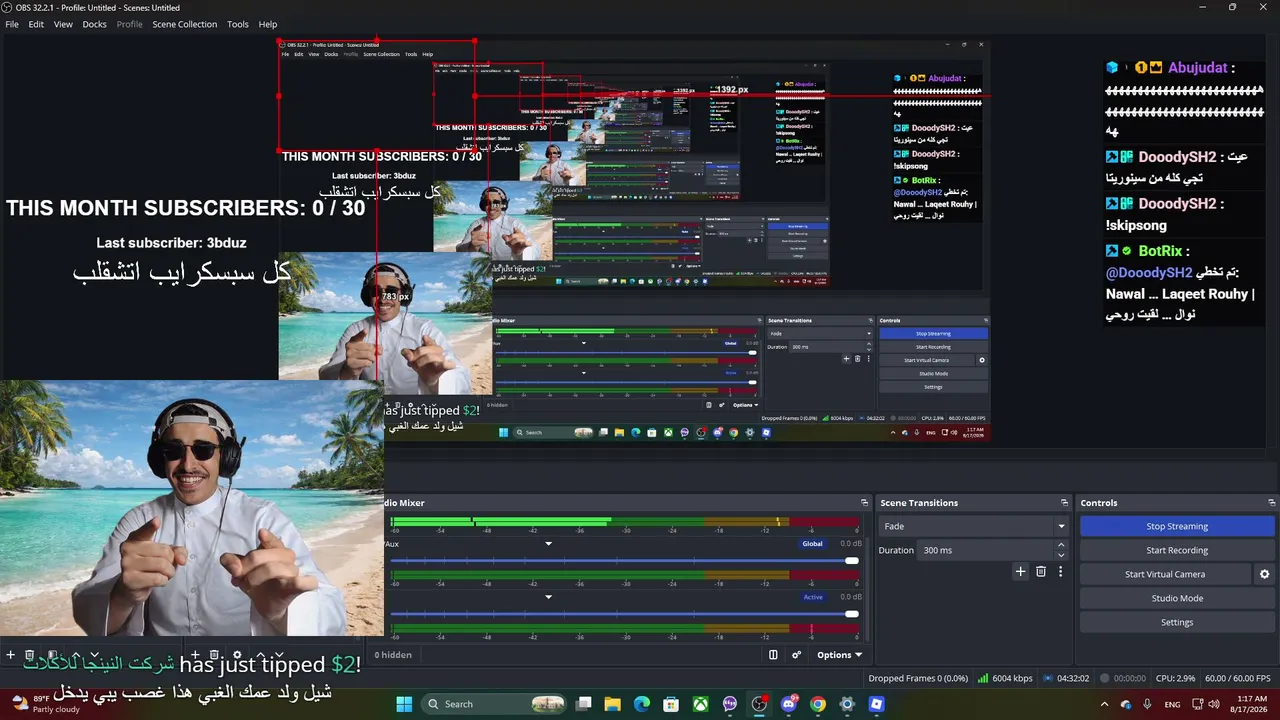Open the gear app on taskbar
The width and height of the screenshot is (1280, 720).
(847, 704)
